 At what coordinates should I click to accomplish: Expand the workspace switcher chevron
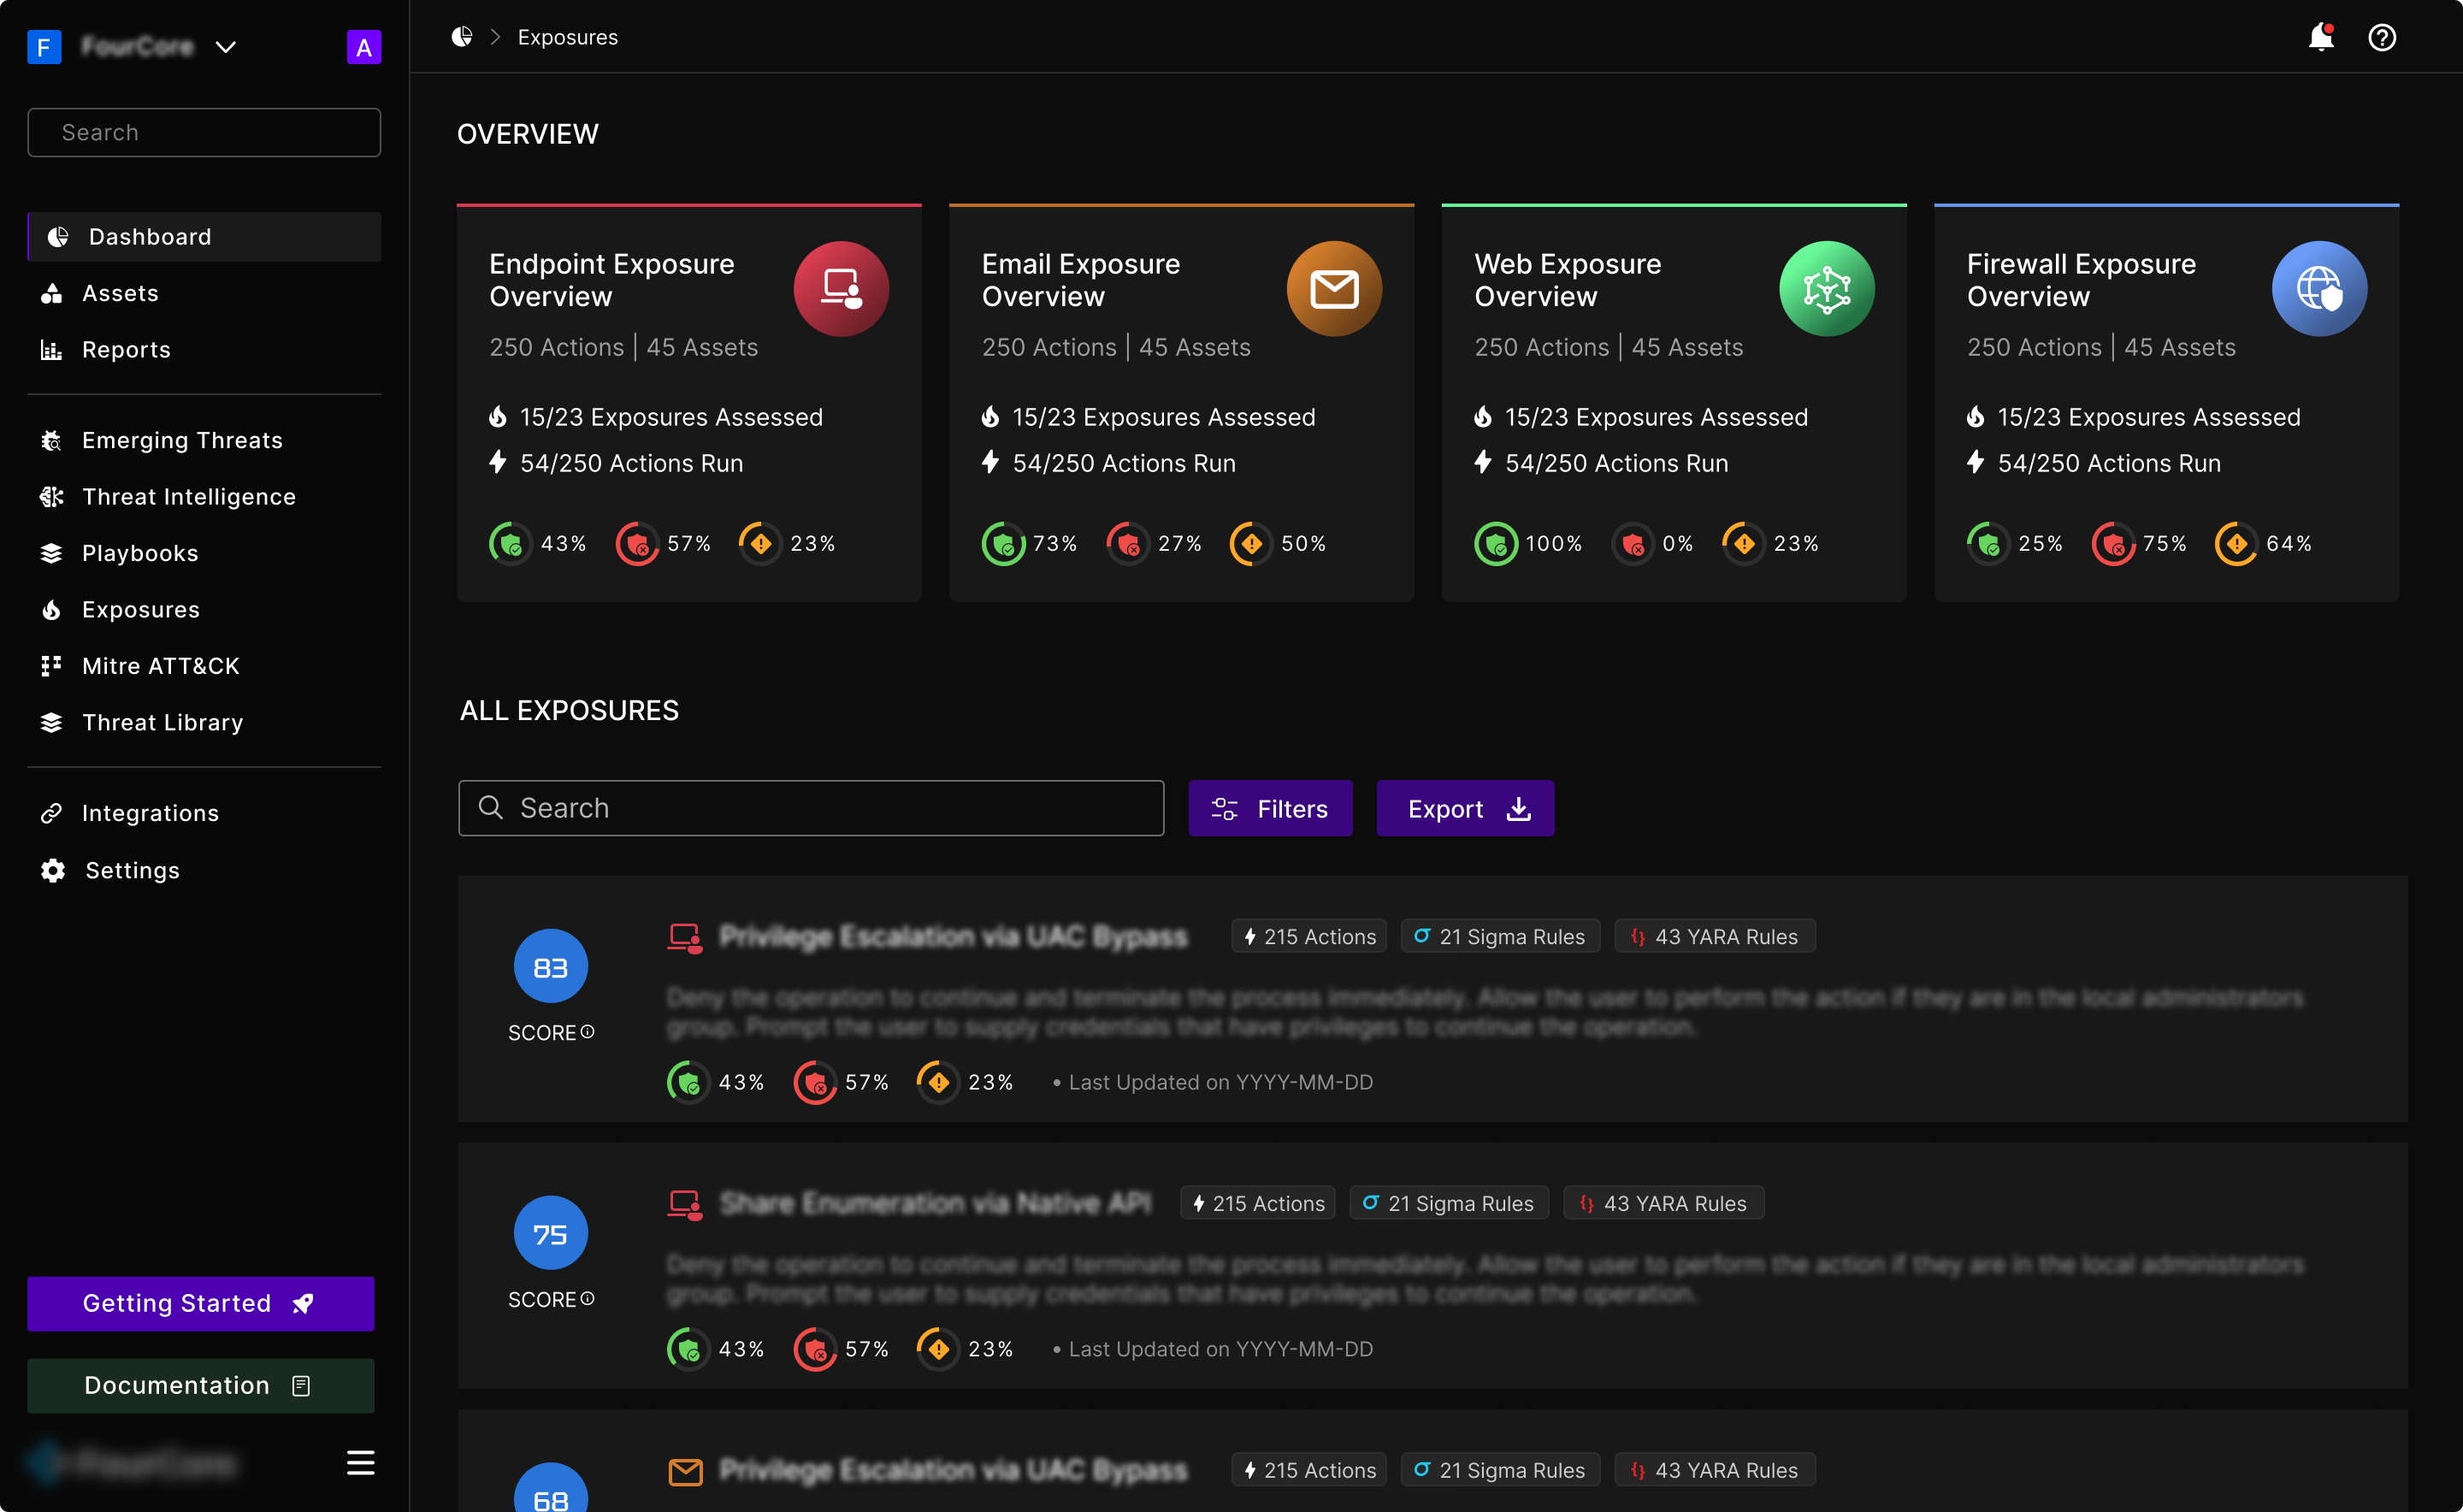click(x=226, y=47)
